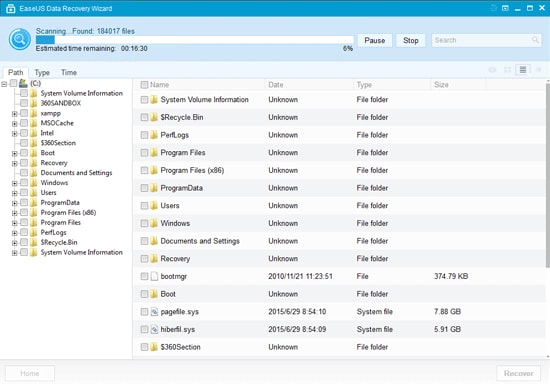This screenshot has height=385, width=550.
Task: Expand the Intel tree node
Action: [15, 133]
